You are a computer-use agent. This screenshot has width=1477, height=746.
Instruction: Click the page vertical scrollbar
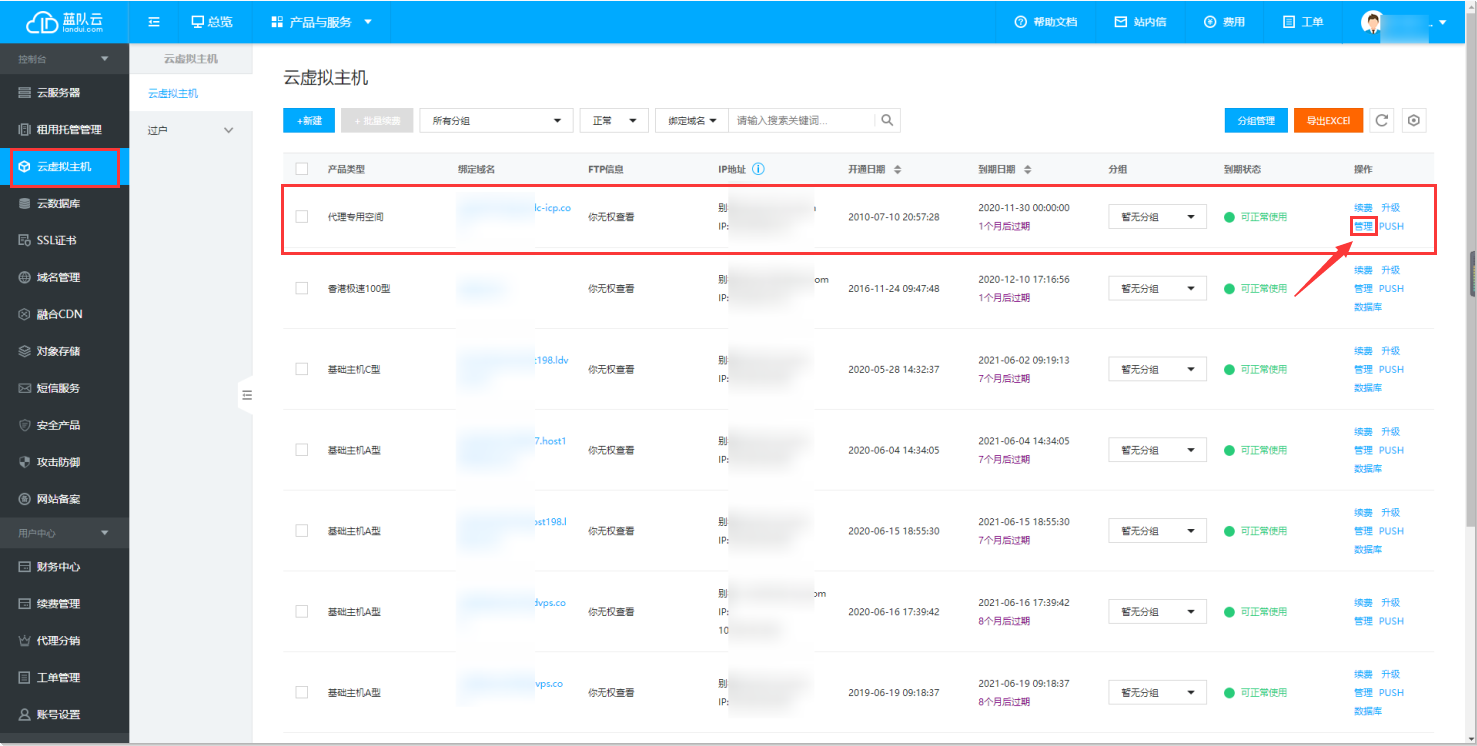pyautogui.click(x=1472, y=270)
